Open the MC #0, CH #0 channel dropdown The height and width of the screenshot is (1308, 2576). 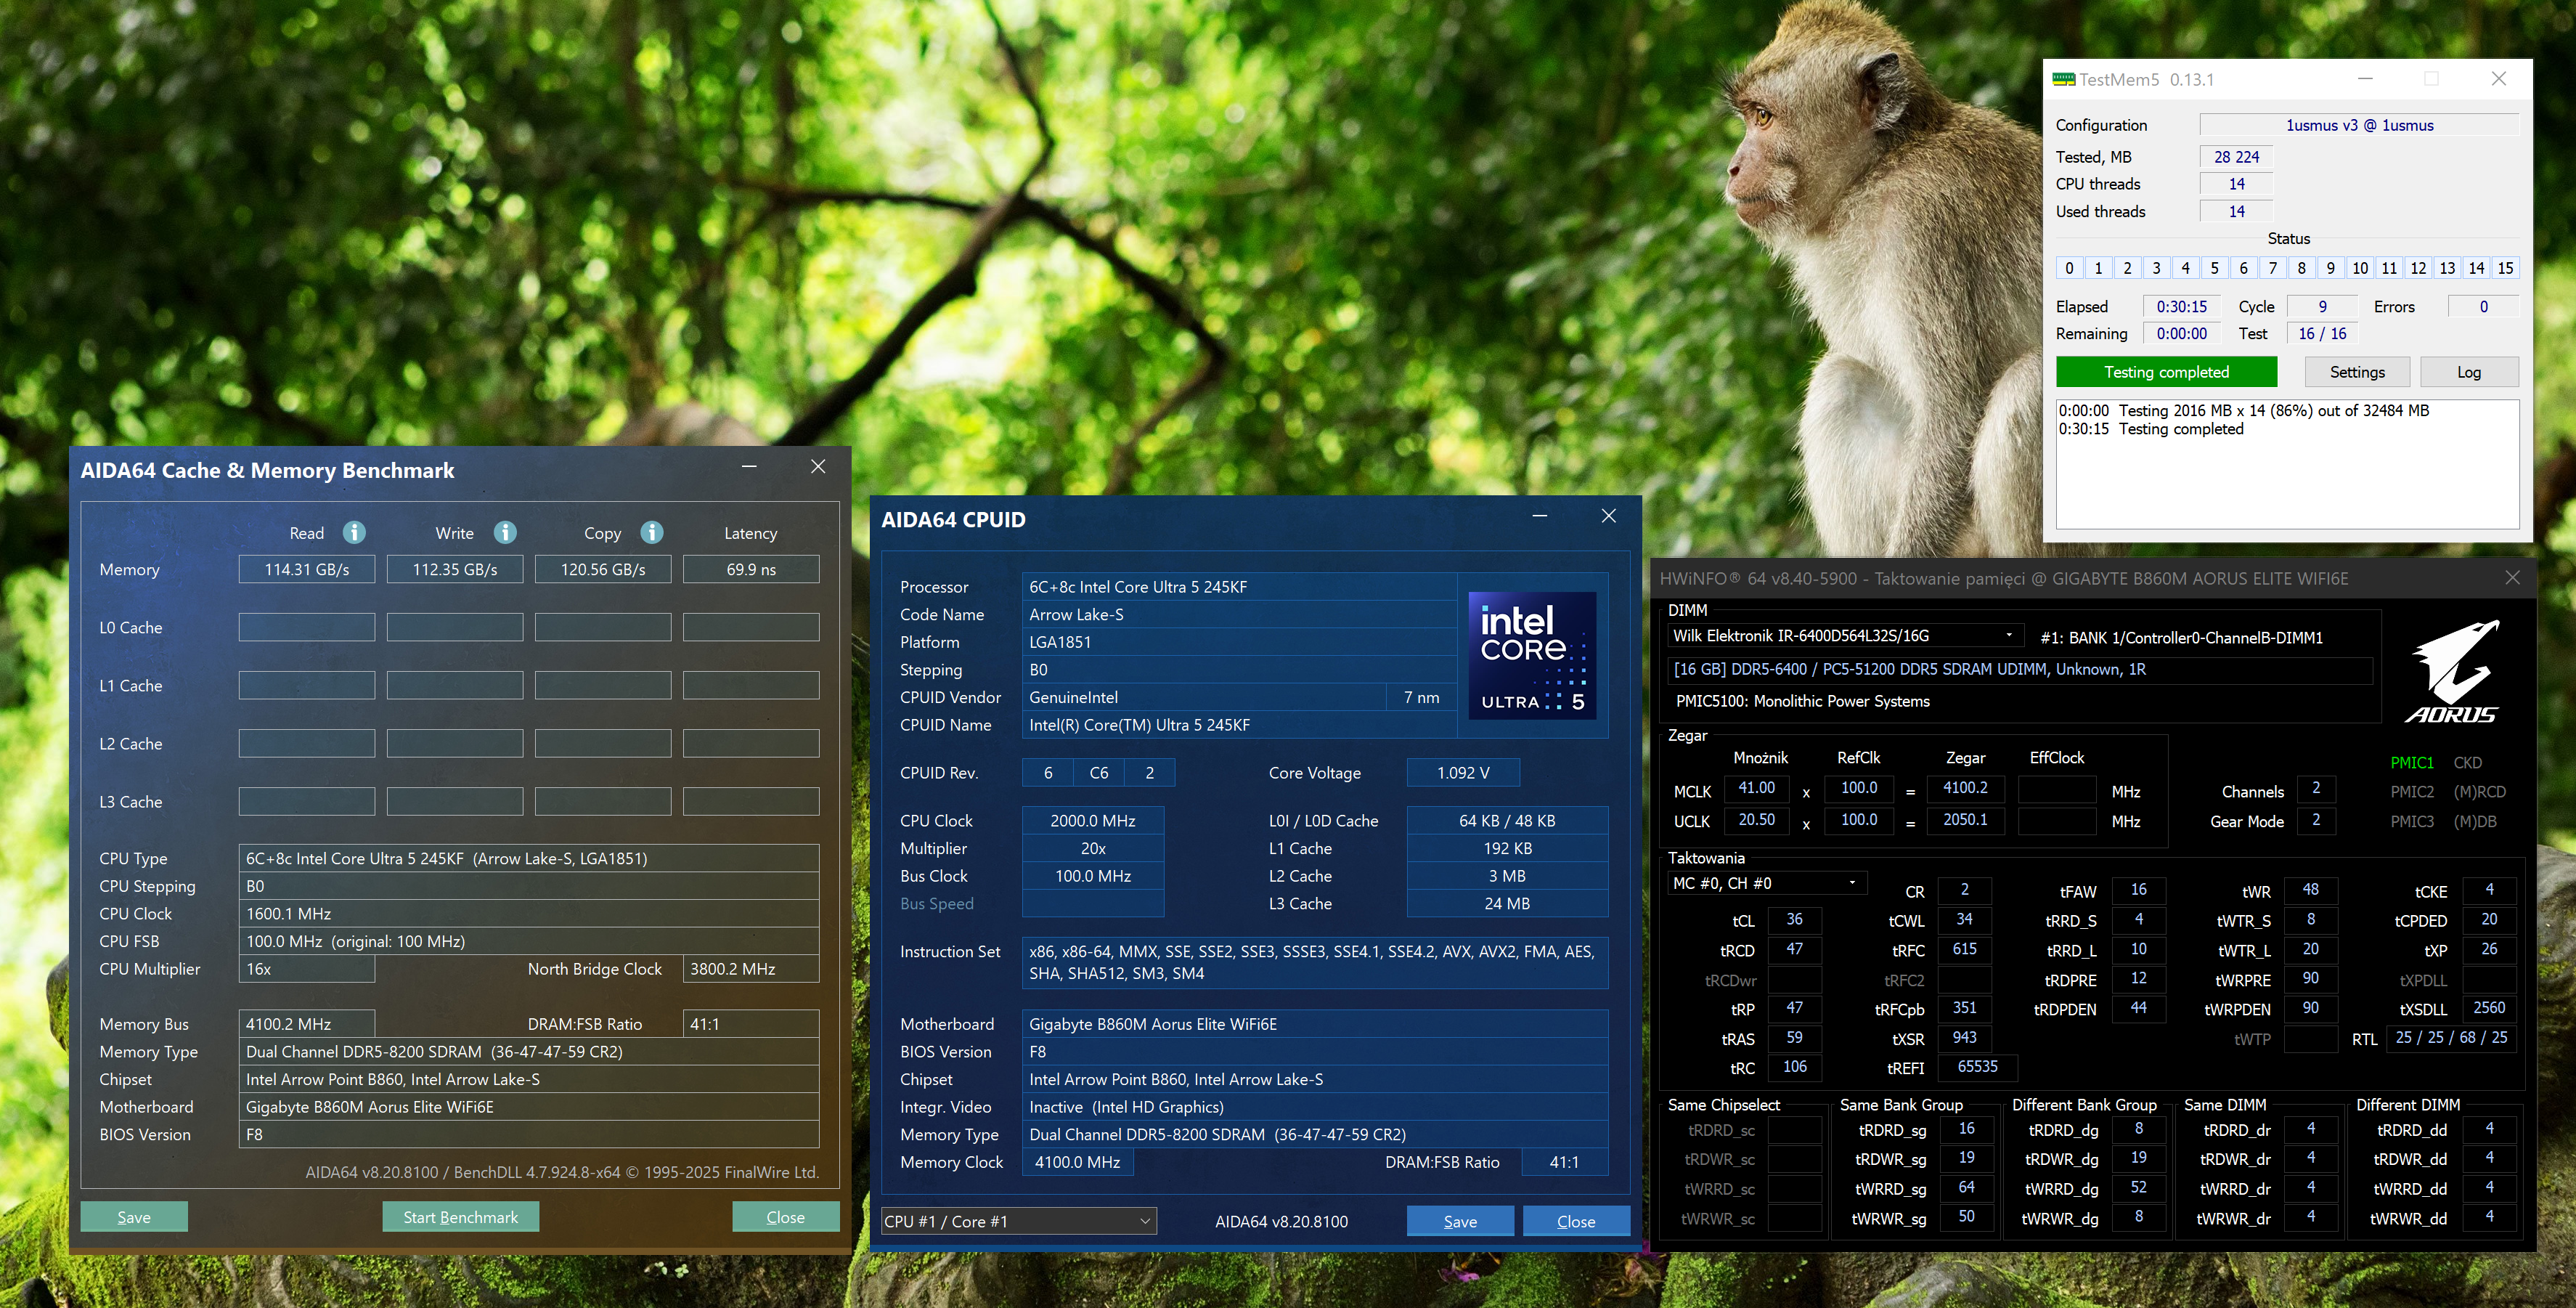1852,883
